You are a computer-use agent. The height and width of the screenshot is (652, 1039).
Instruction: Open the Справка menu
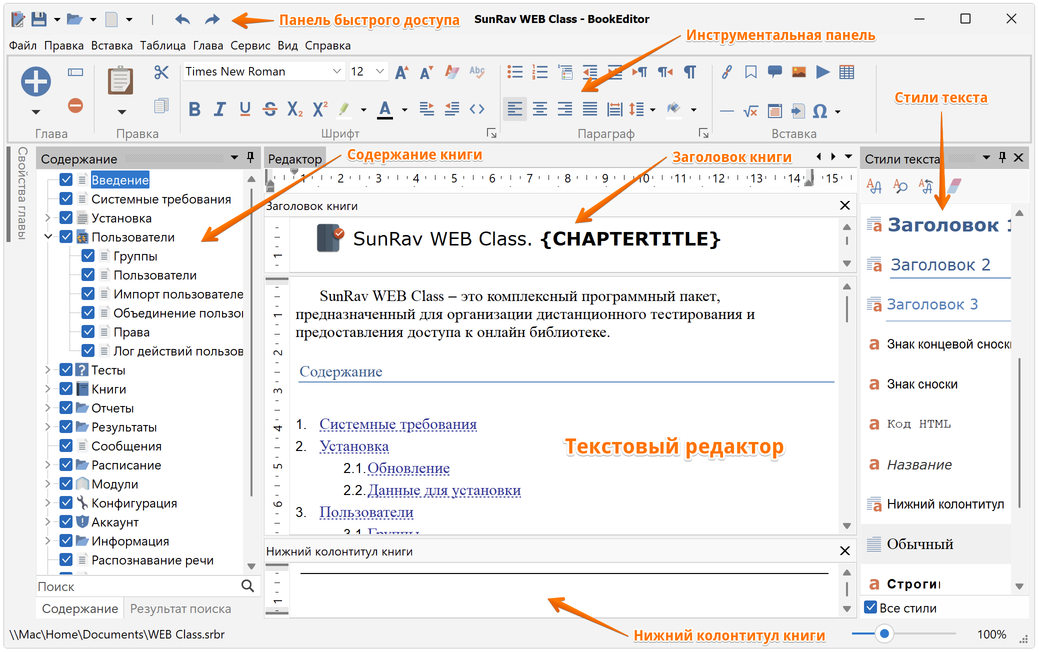point(327,46)
